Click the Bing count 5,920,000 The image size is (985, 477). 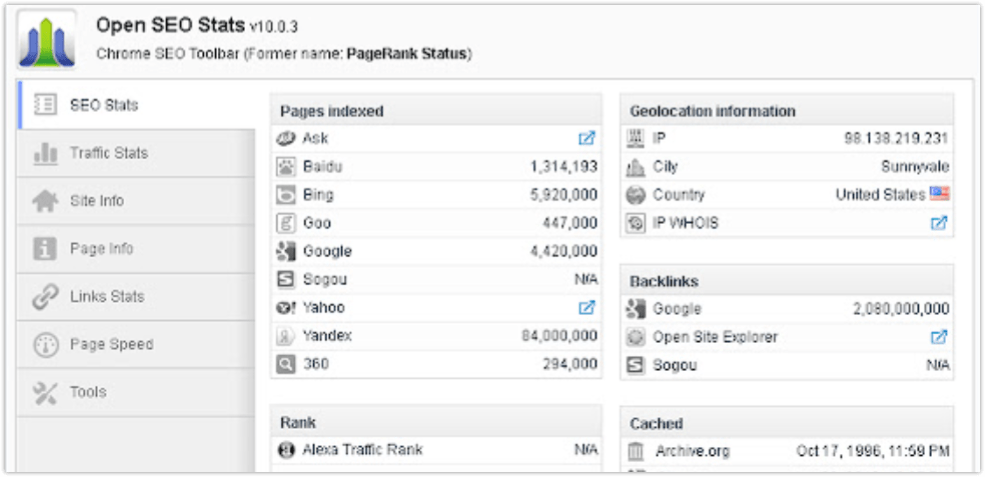[563, 195]
